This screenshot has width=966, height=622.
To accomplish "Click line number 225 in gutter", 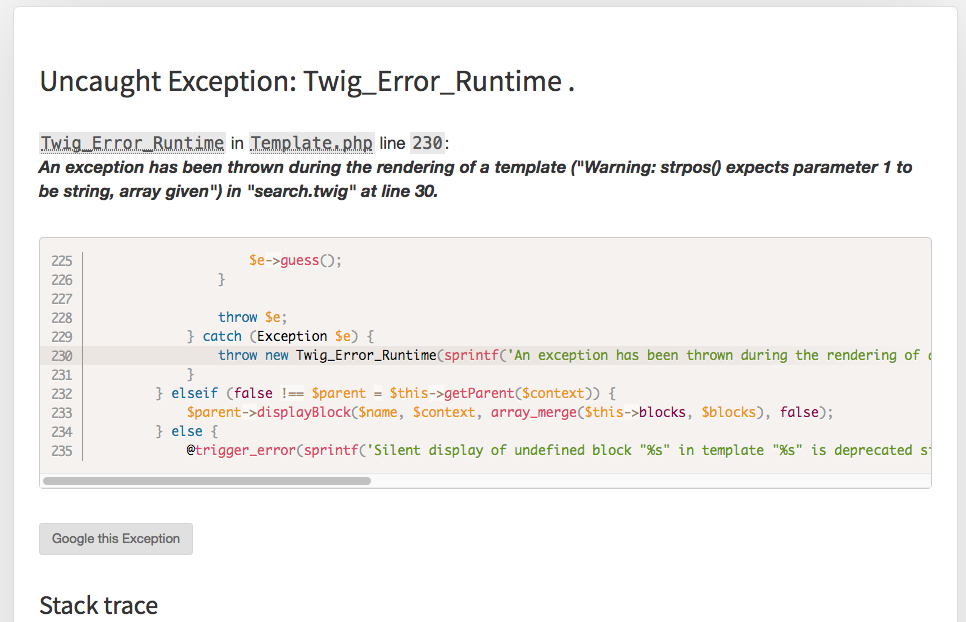I will tap(62, 261).
